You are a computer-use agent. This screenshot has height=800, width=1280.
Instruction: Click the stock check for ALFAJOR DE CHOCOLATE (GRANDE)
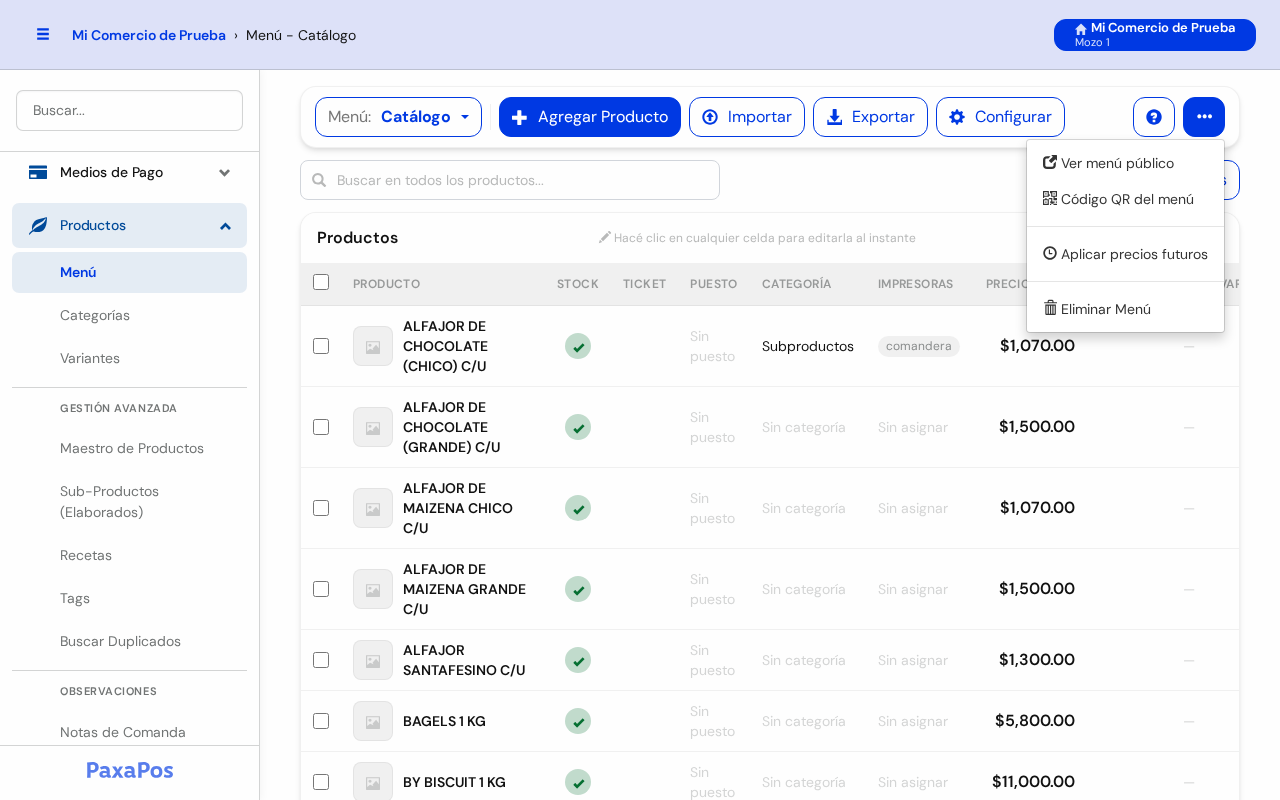coord(578,427)
